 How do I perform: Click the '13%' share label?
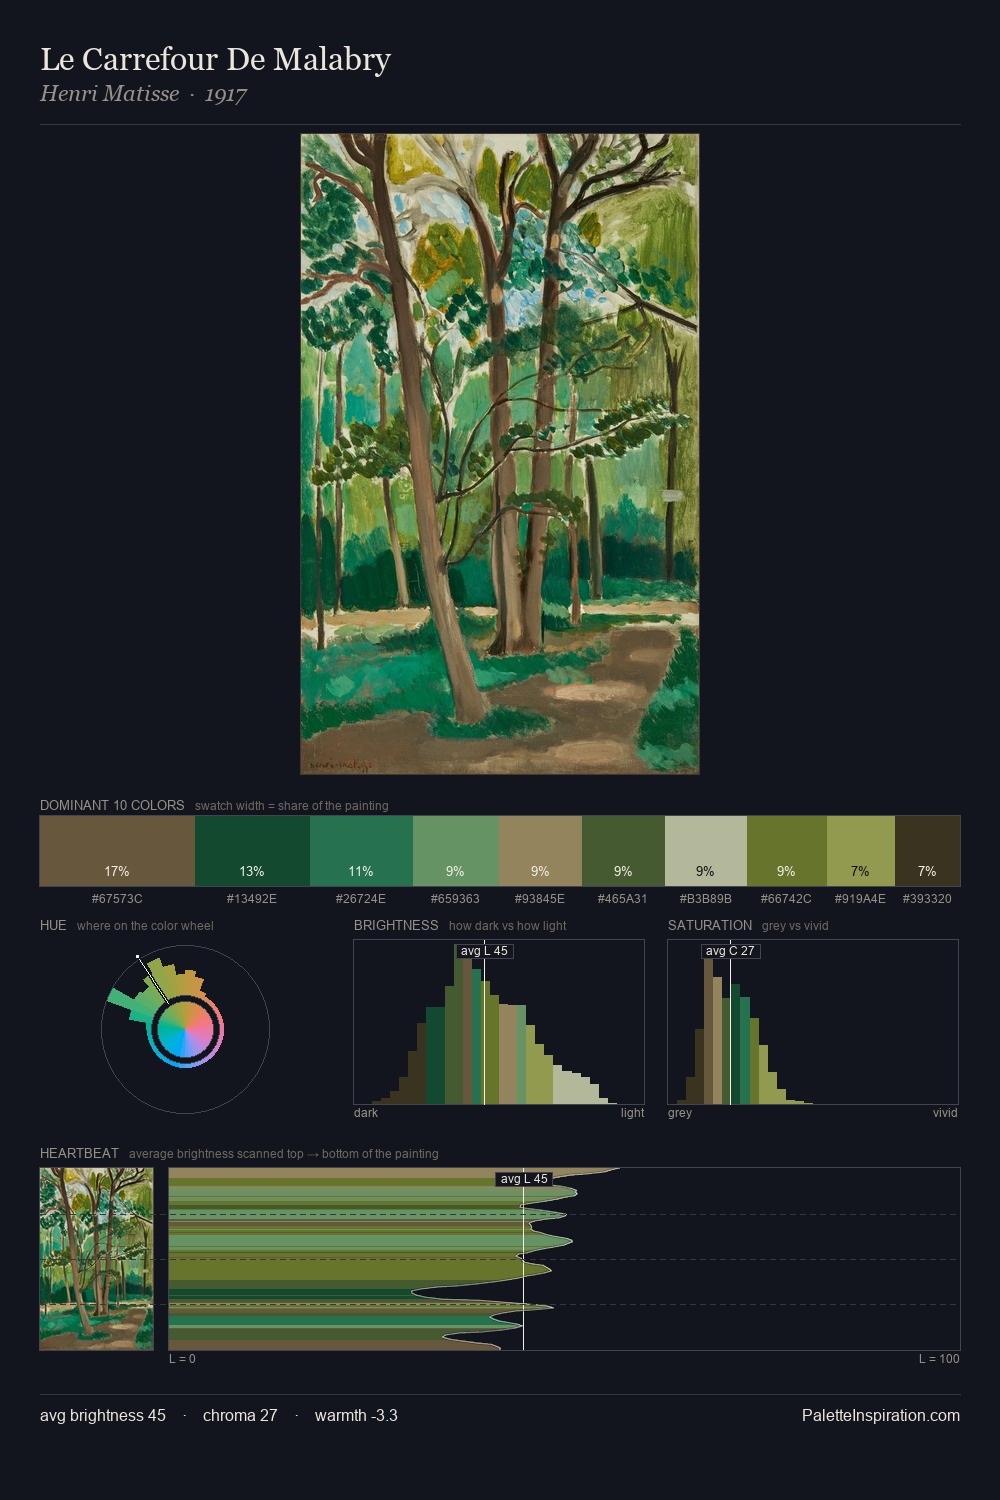coord(252,871)
